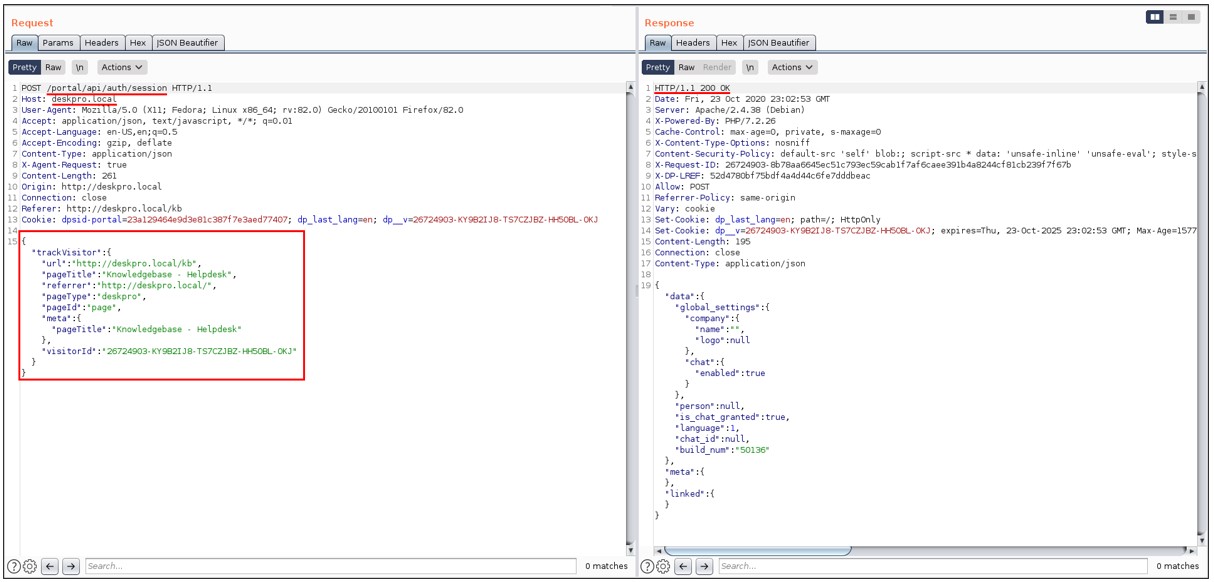Open the Response JSON Beautifier tab
Viewport: 1214px width, 582px height.
pos(780,43)
